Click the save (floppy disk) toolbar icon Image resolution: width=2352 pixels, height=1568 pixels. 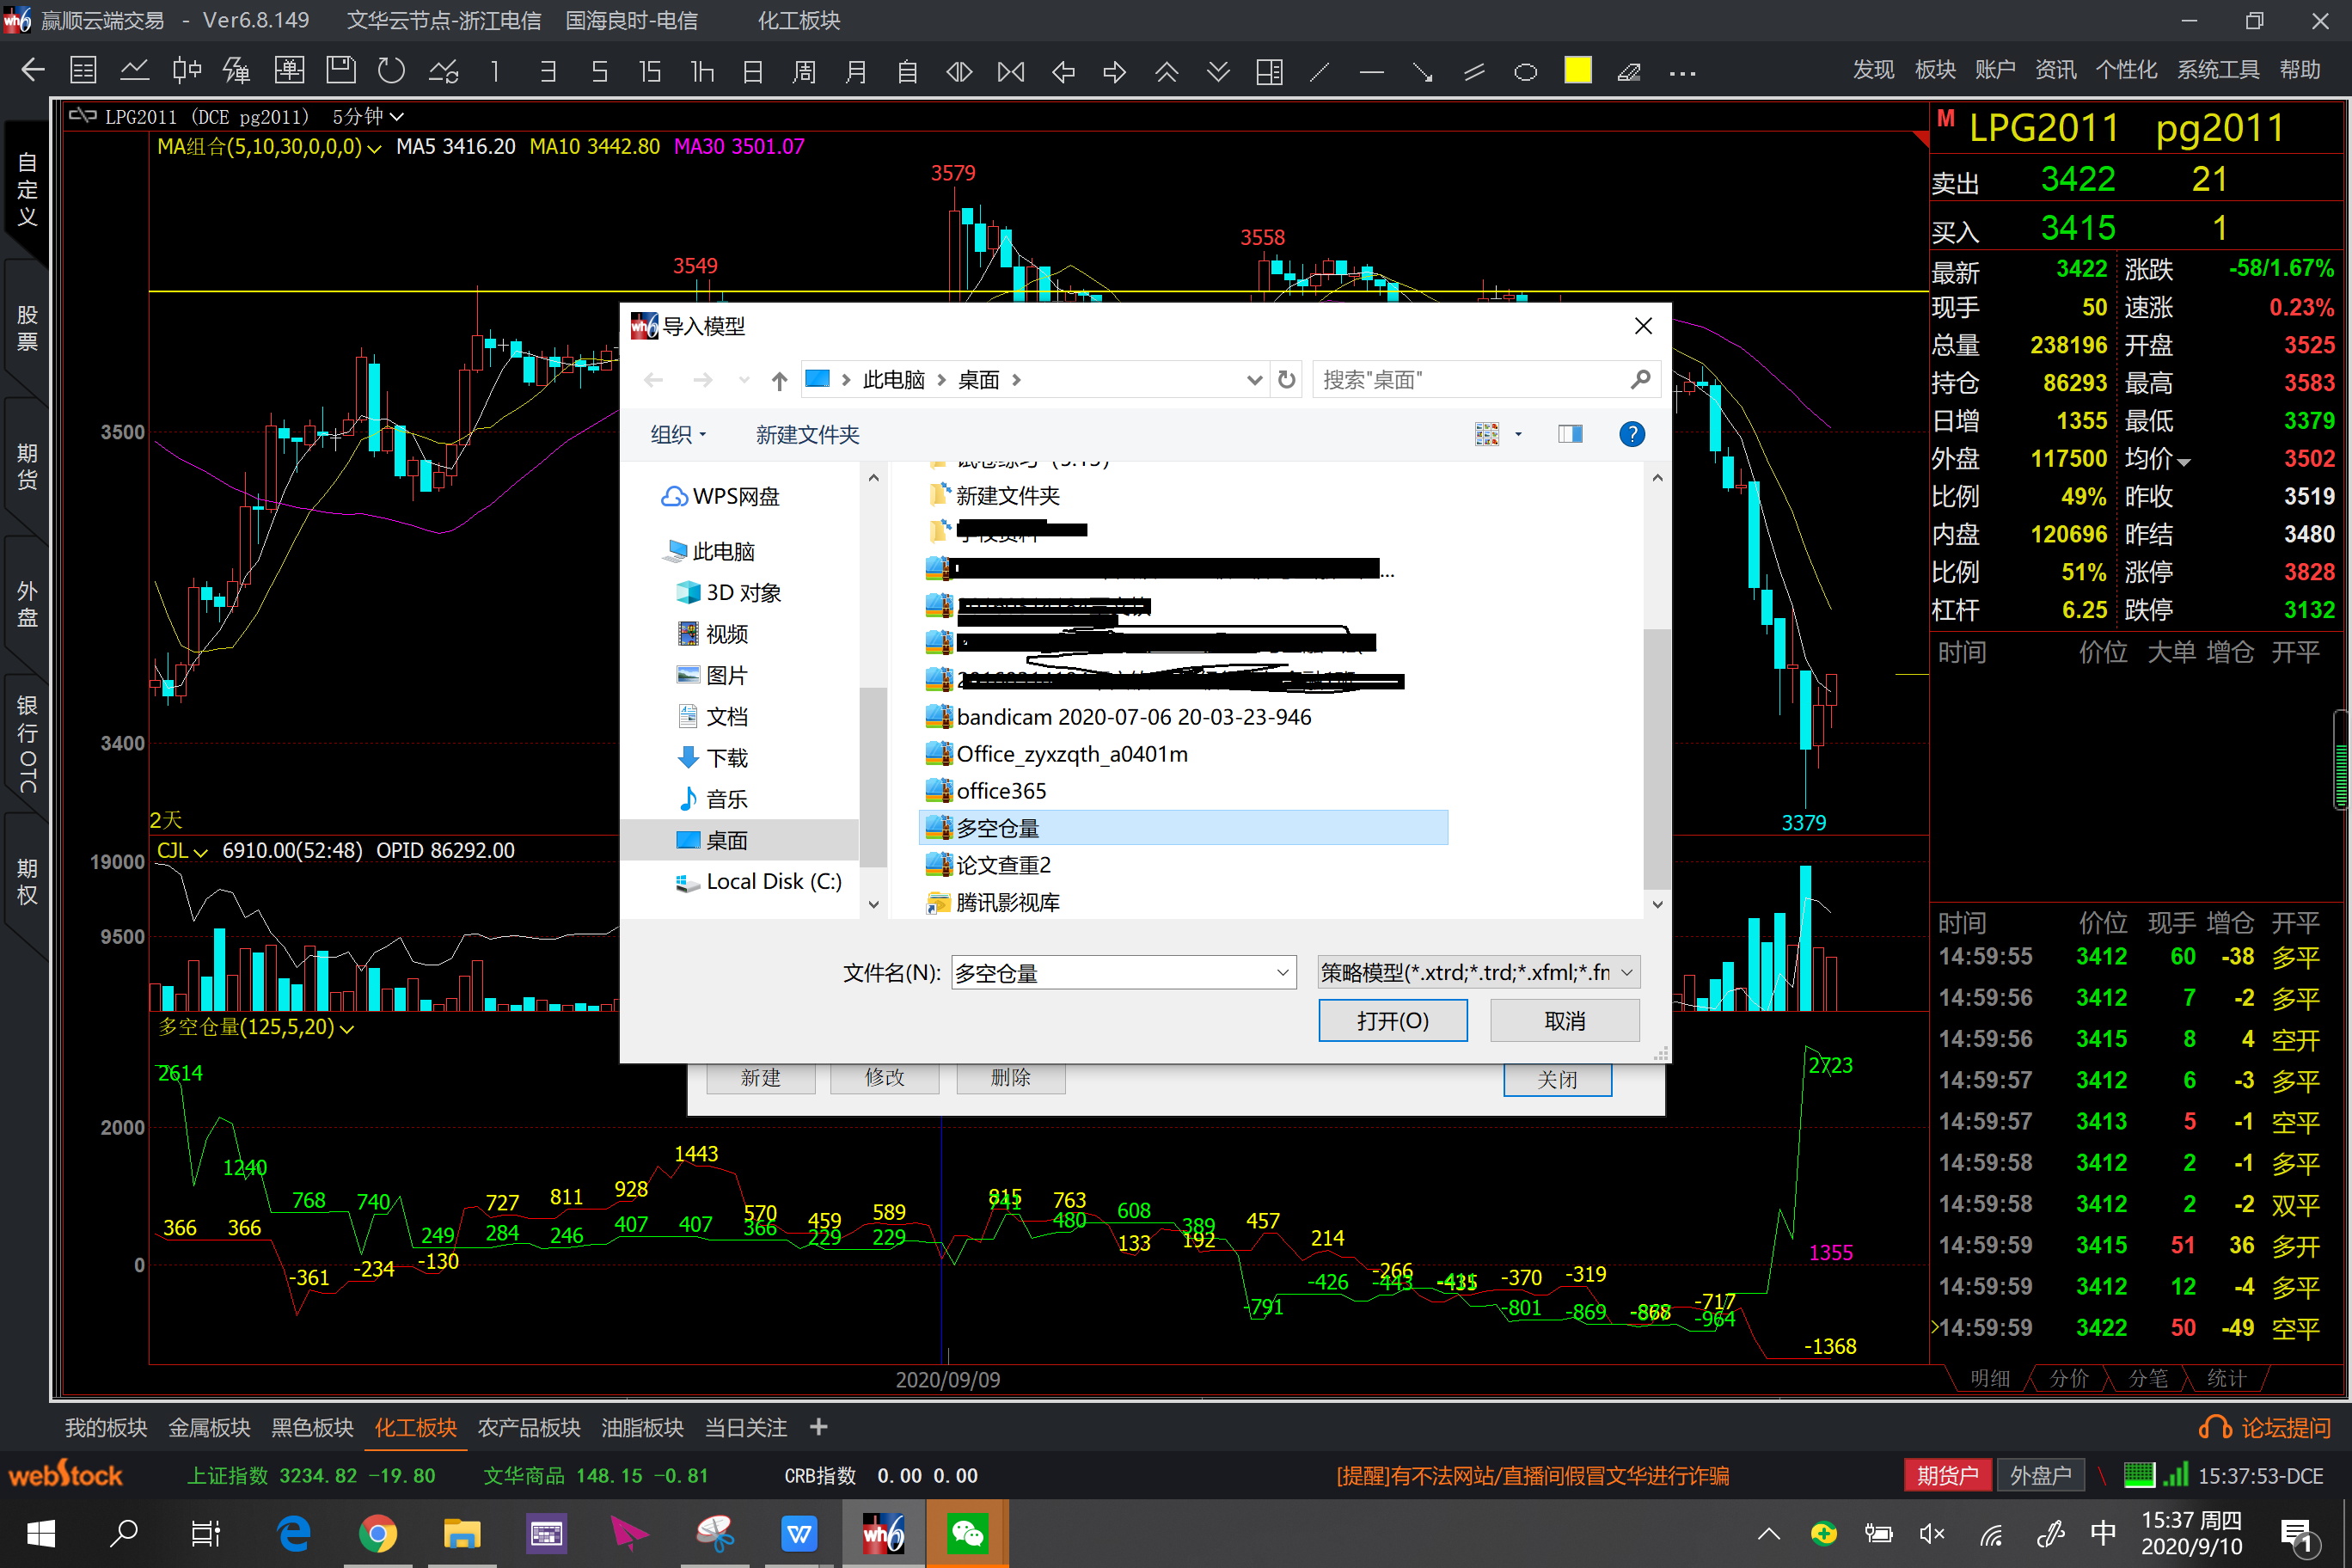(341, 70)
